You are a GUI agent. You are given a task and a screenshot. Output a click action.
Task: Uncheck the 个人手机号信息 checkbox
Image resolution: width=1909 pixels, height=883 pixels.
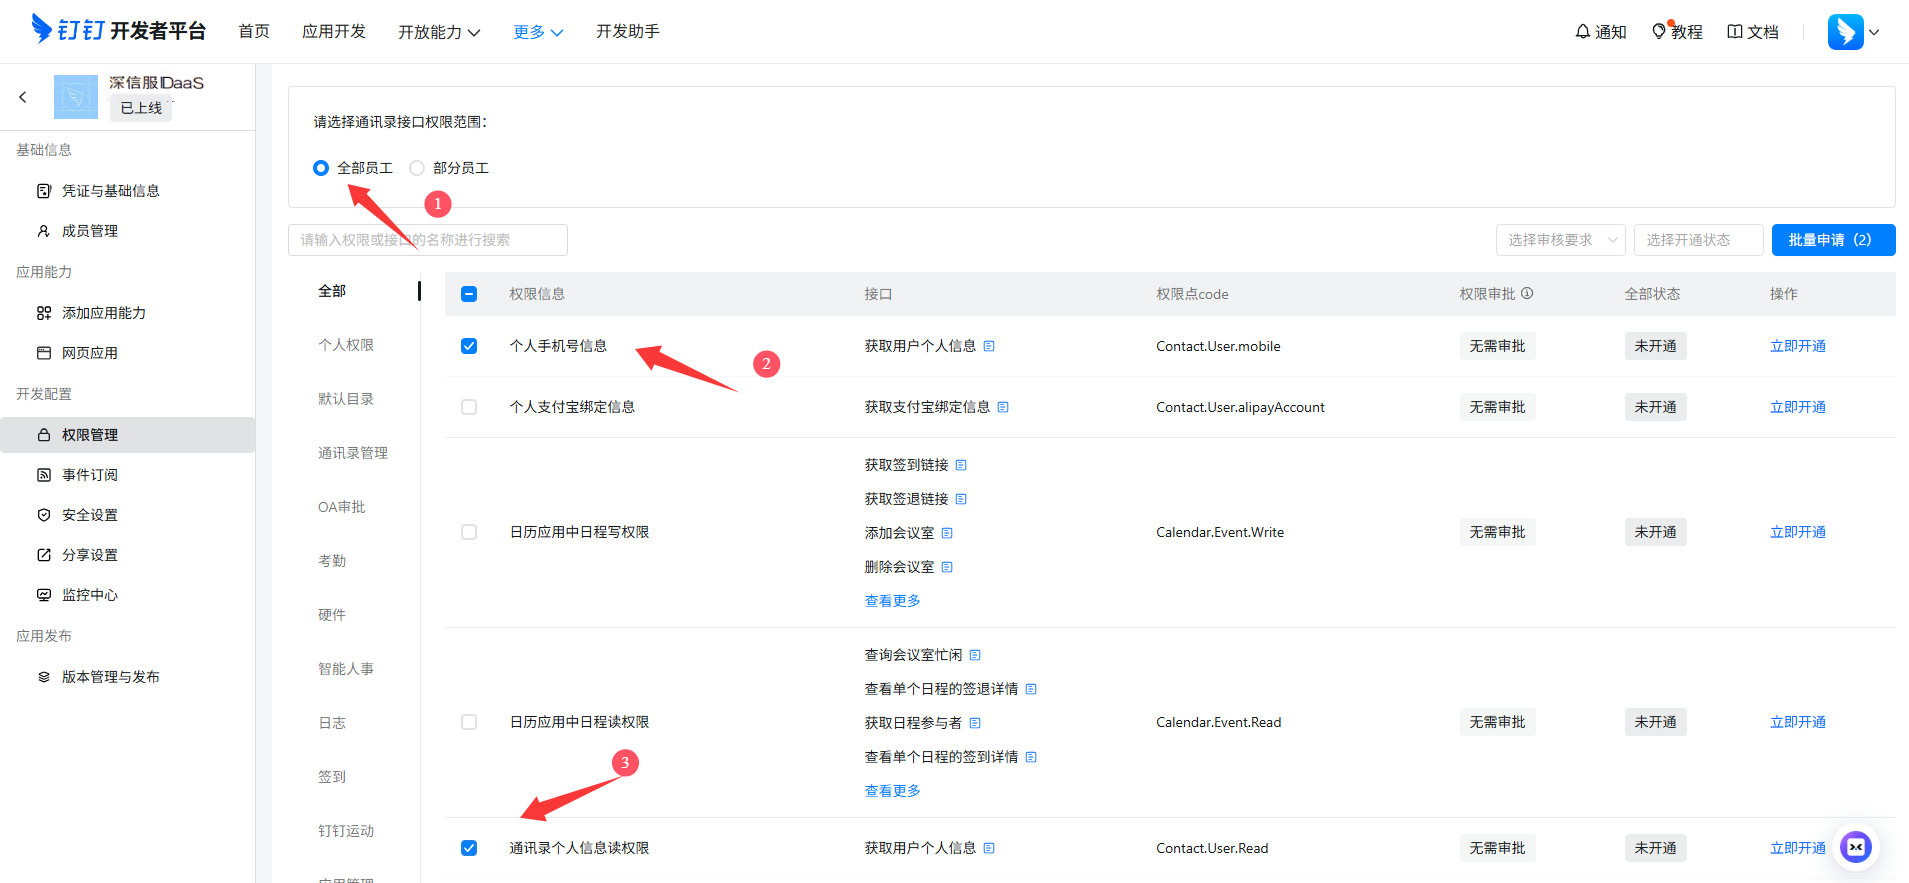point(469,346)
